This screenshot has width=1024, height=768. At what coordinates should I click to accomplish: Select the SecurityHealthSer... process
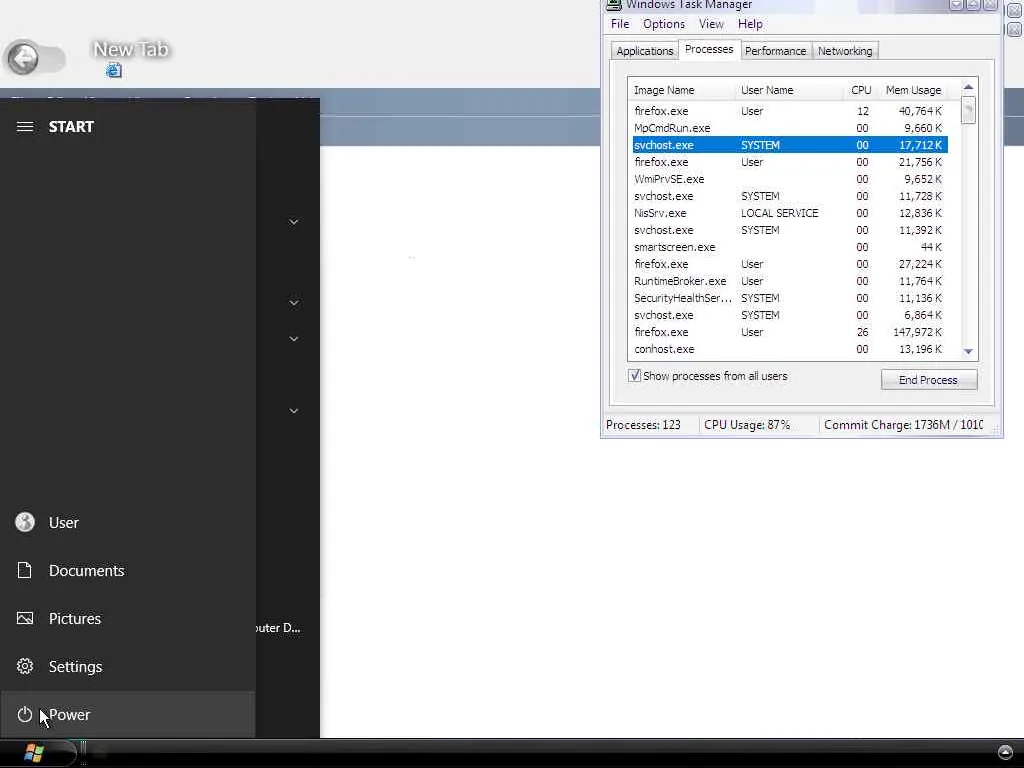[790, 298]
